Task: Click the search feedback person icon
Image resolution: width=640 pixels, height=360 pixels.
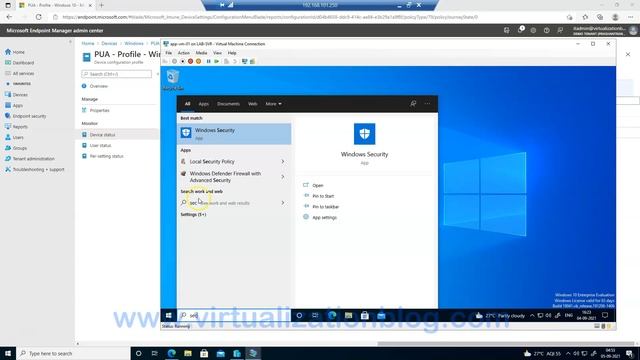Action: tap(413, 104)
